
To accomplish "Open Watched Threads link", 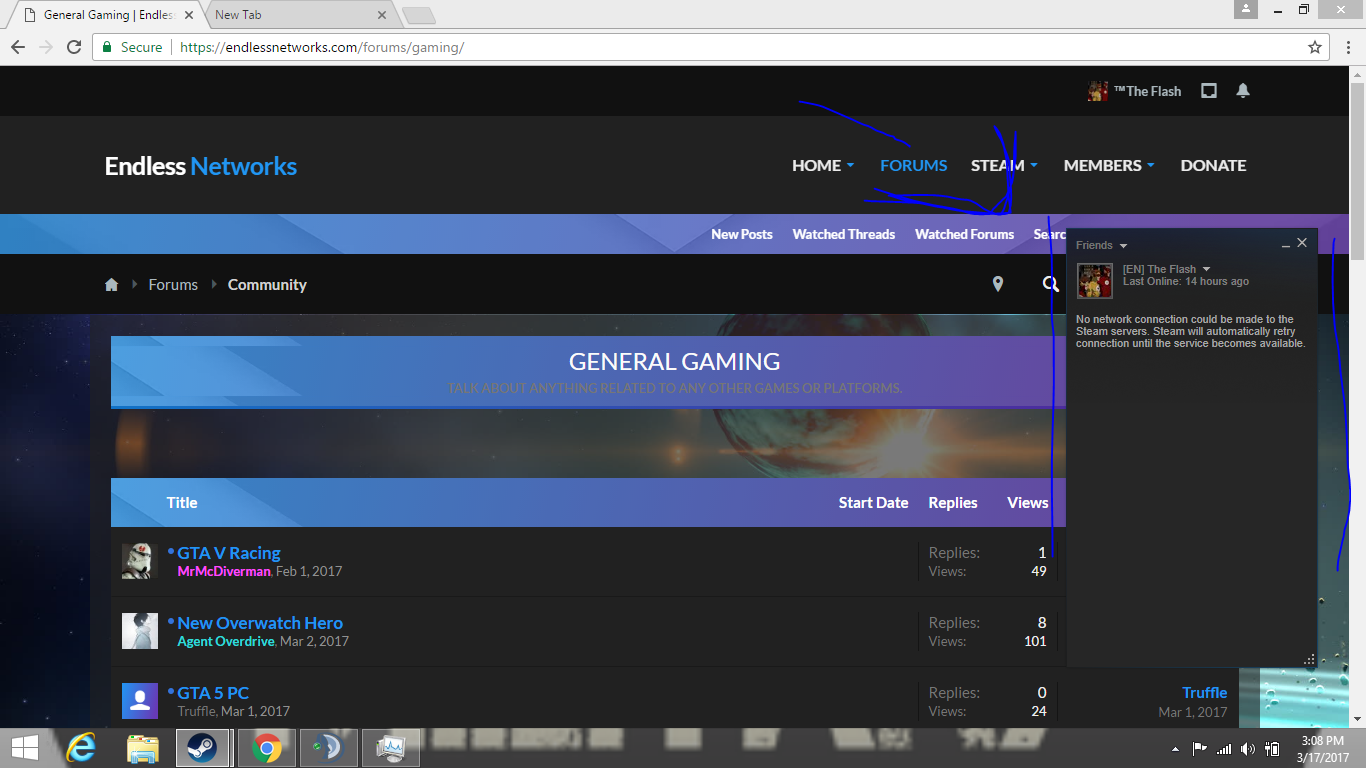I will (x=844, y=234).
